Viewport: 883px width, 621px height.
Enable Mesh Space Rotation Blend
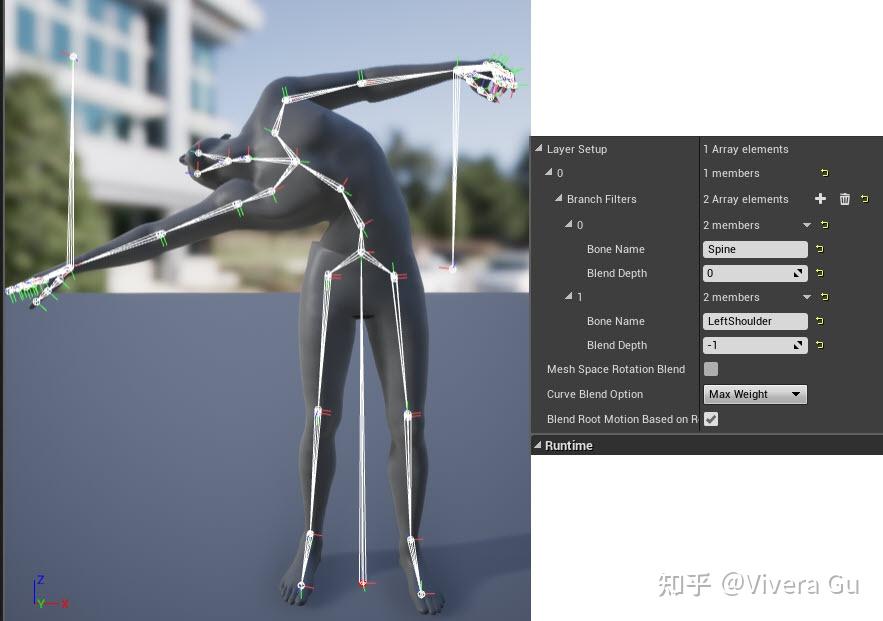(x=711, y=369)
